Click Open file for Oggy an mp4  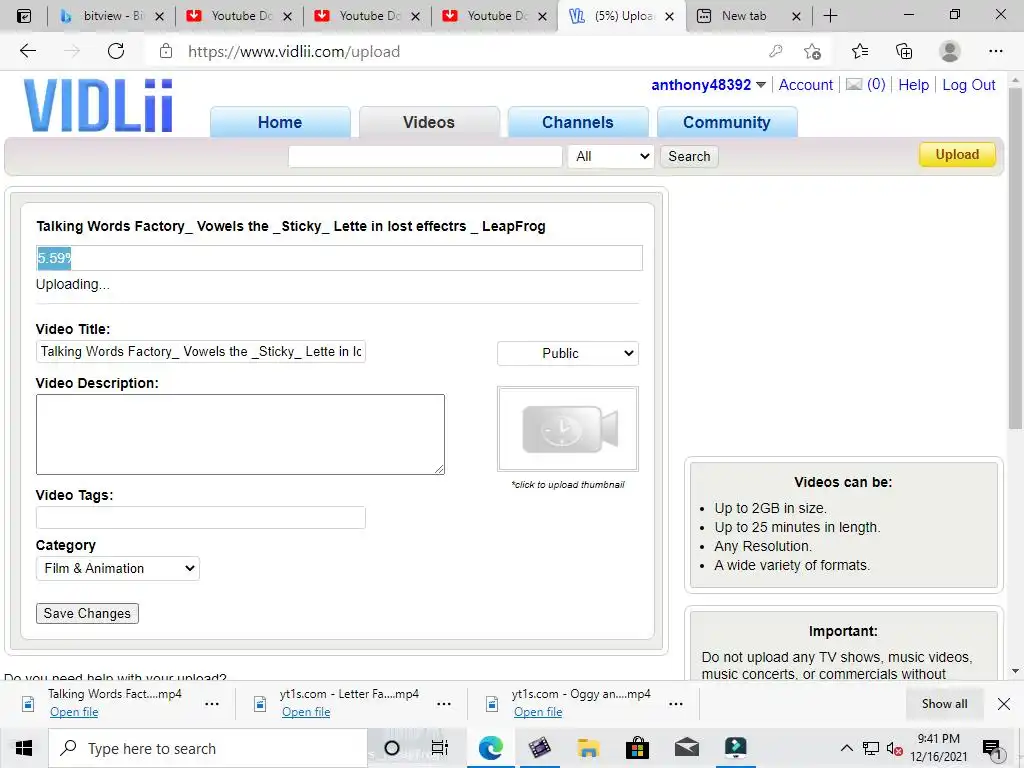[x=537, y=712]
